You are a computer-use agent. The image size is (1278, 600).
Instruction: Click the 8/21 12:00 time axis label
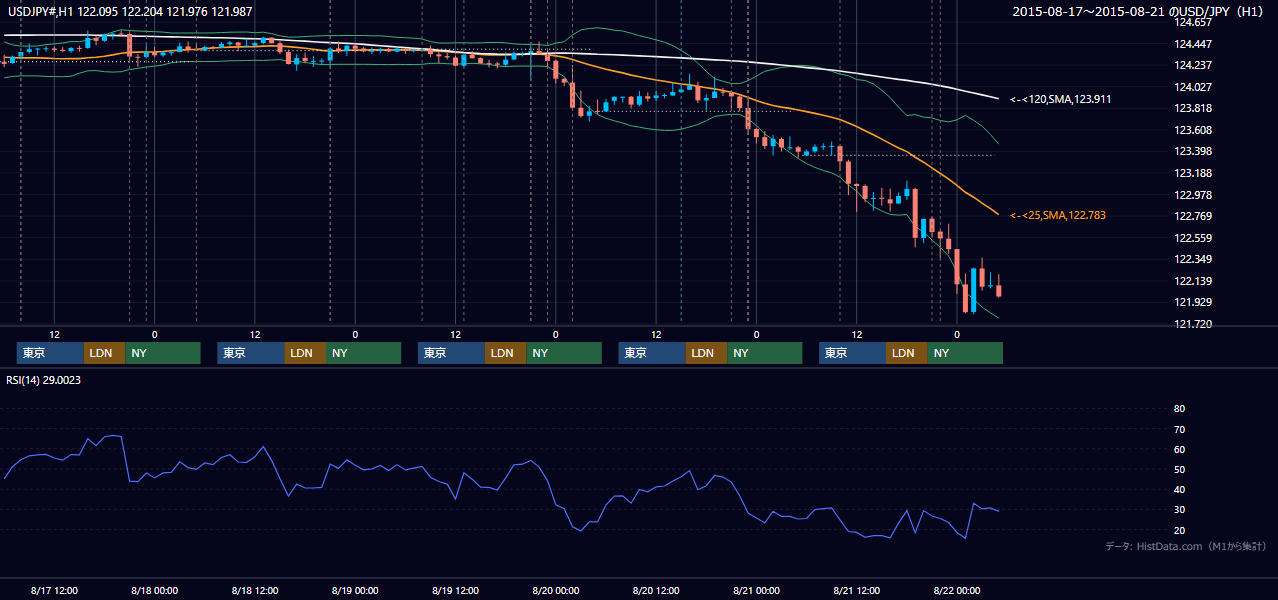[x=856, y=590]
